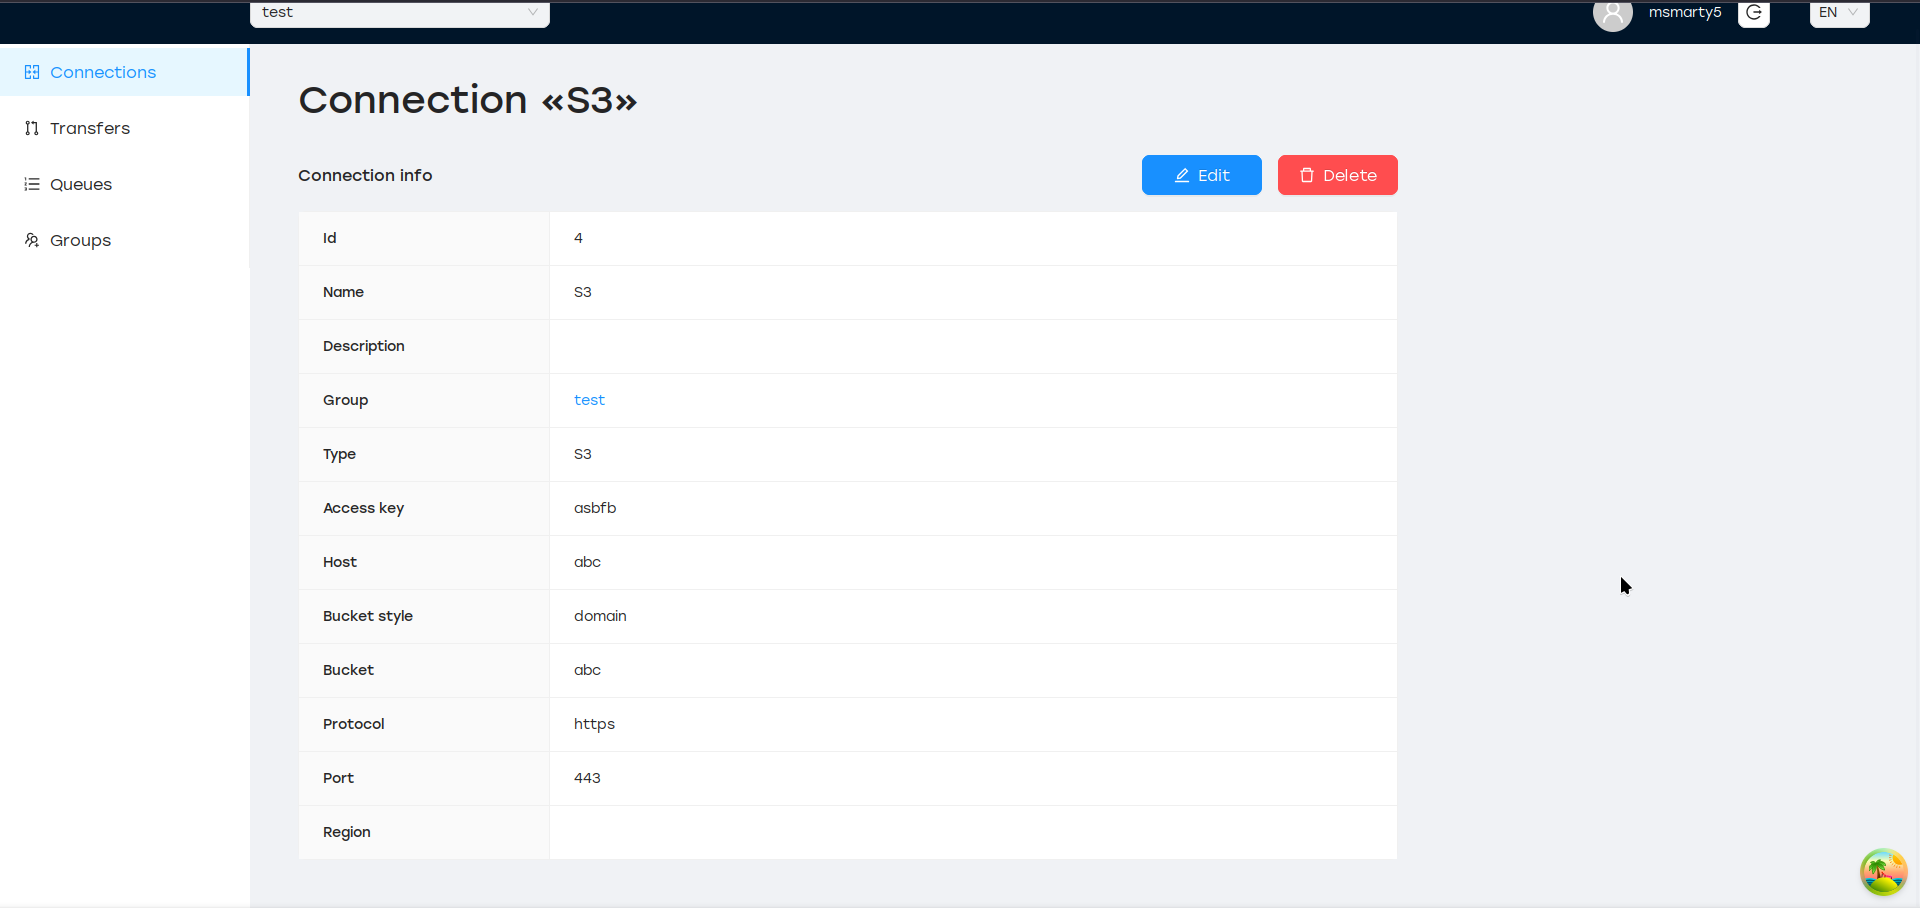Open the 'test' group selector dropdown
This screenshot has height=908, width=1920.
coord(399,13)
